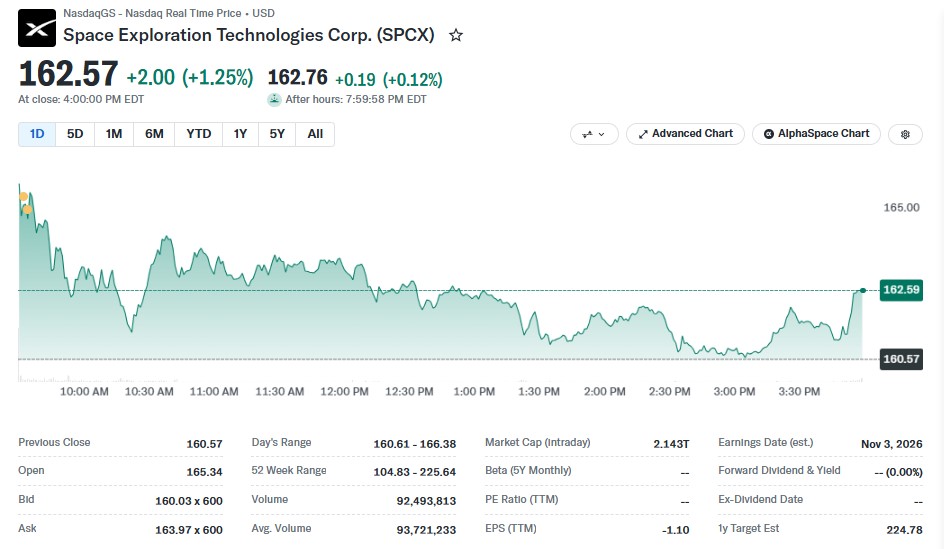
Task: Click the At close 4:00:00 PM EDT text
Action: 81,99
